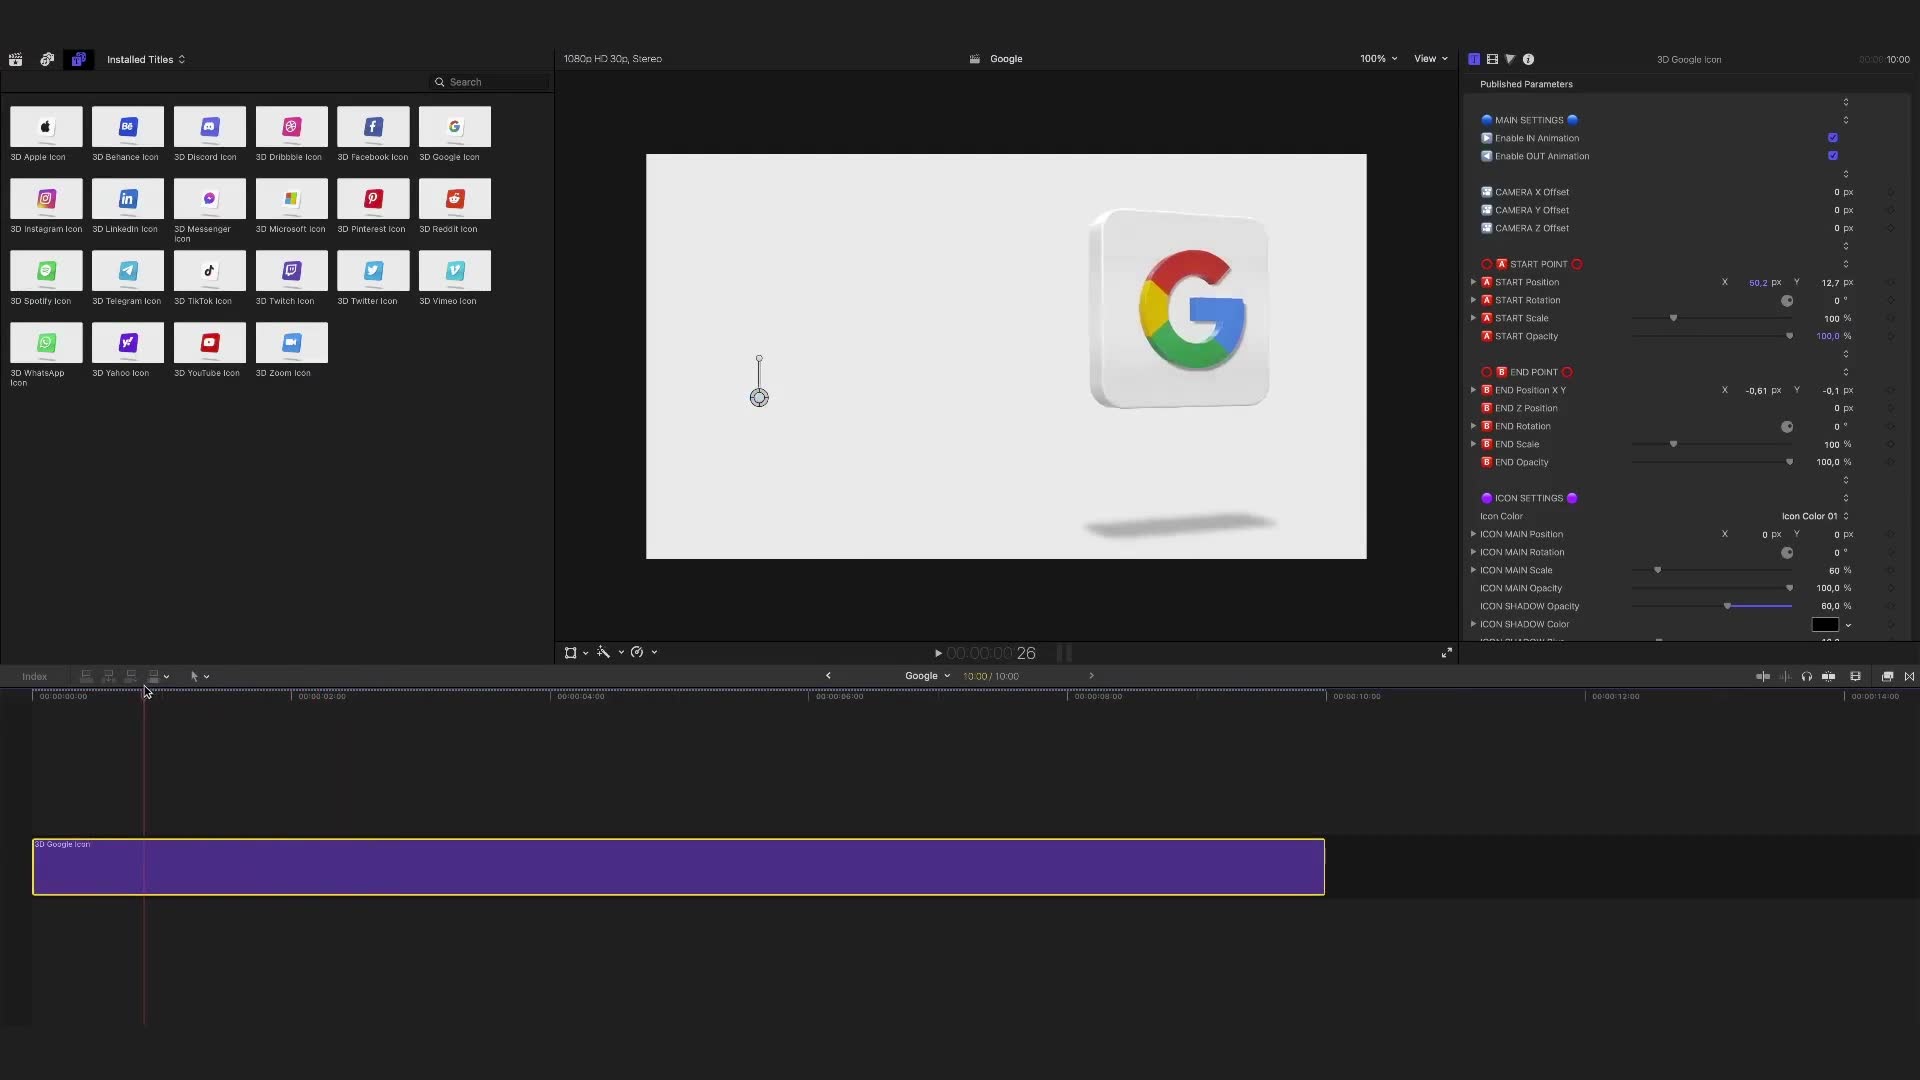
Task: Open the viewer View dropdown
Action: 1430,59
